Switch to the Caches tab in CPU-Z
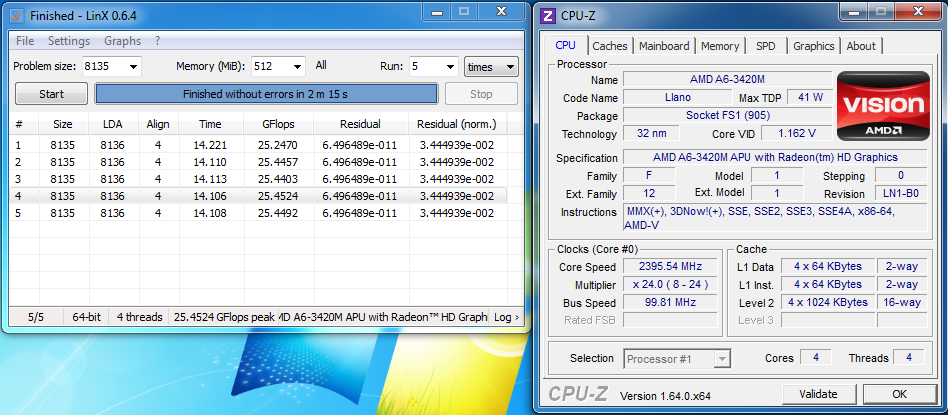The width and height of the screenshot is (948, 415). 610,46
